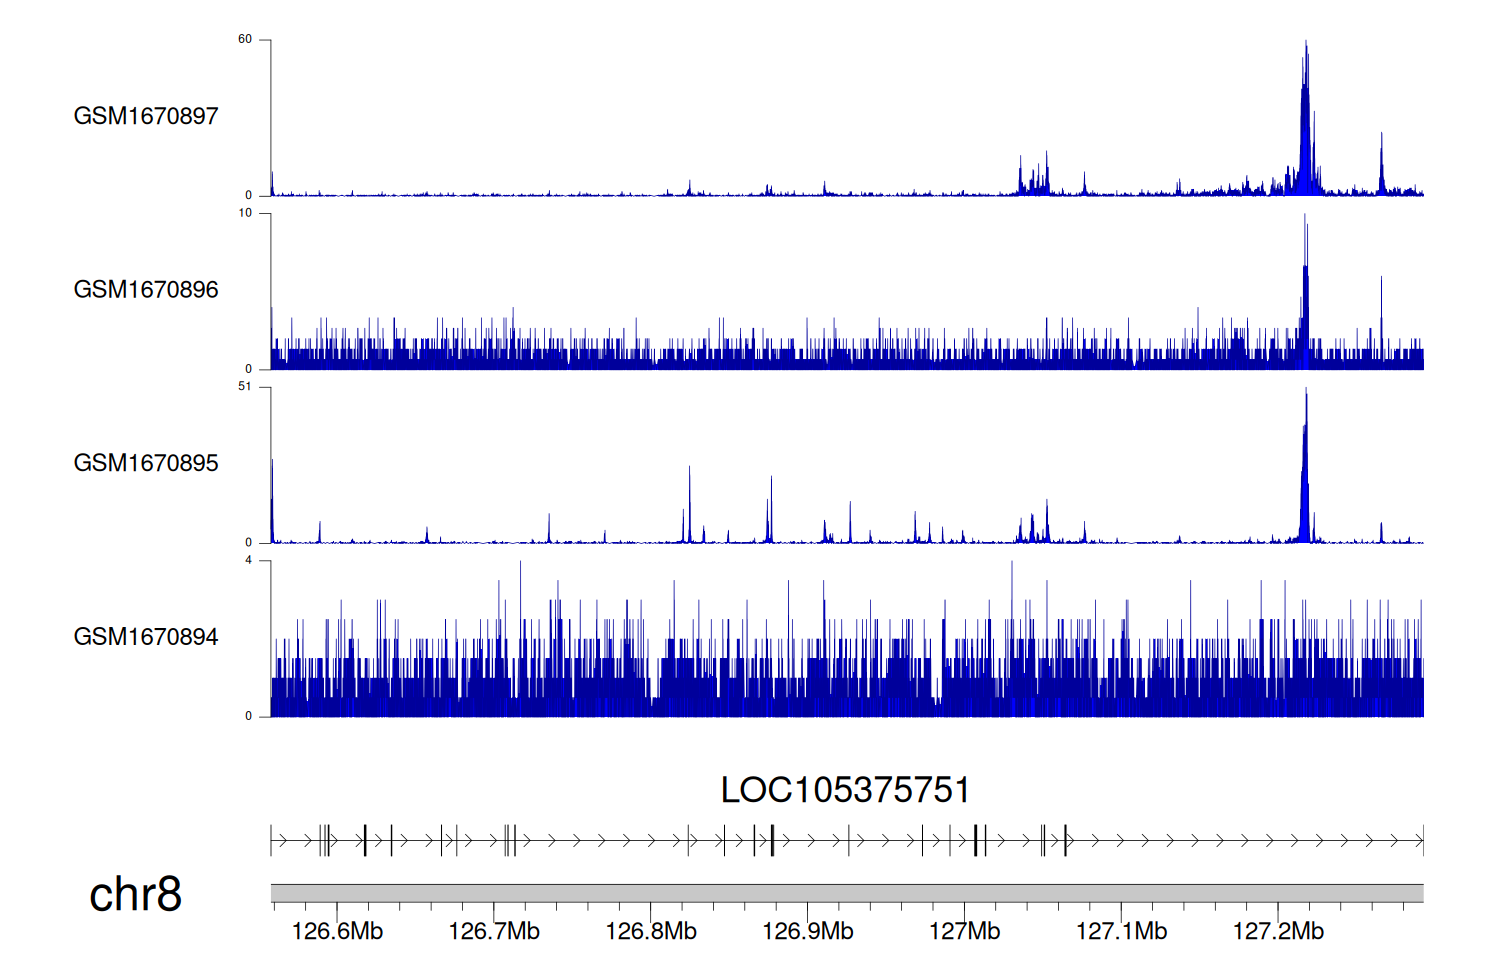The height and width of the screenshot is (980, 1500).
Task: Click the gray chromosome ideogram bar
Action: pyautogui.click(x=846, y=892)
